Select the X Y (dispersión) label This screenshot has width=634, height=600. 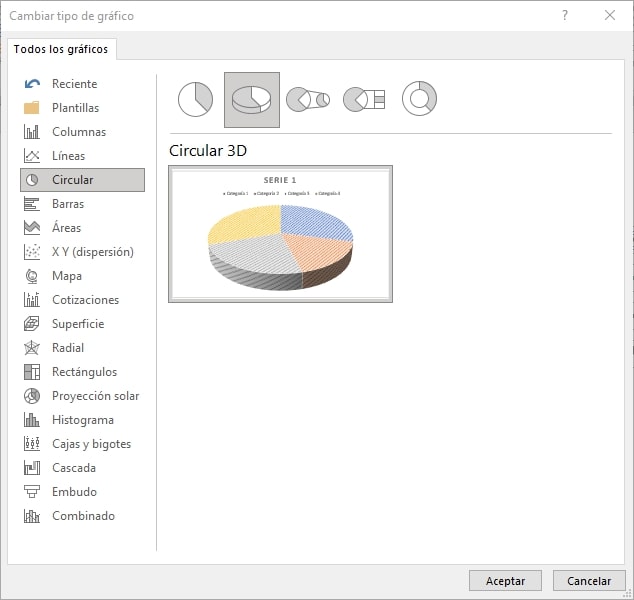(x=93, y=252)
